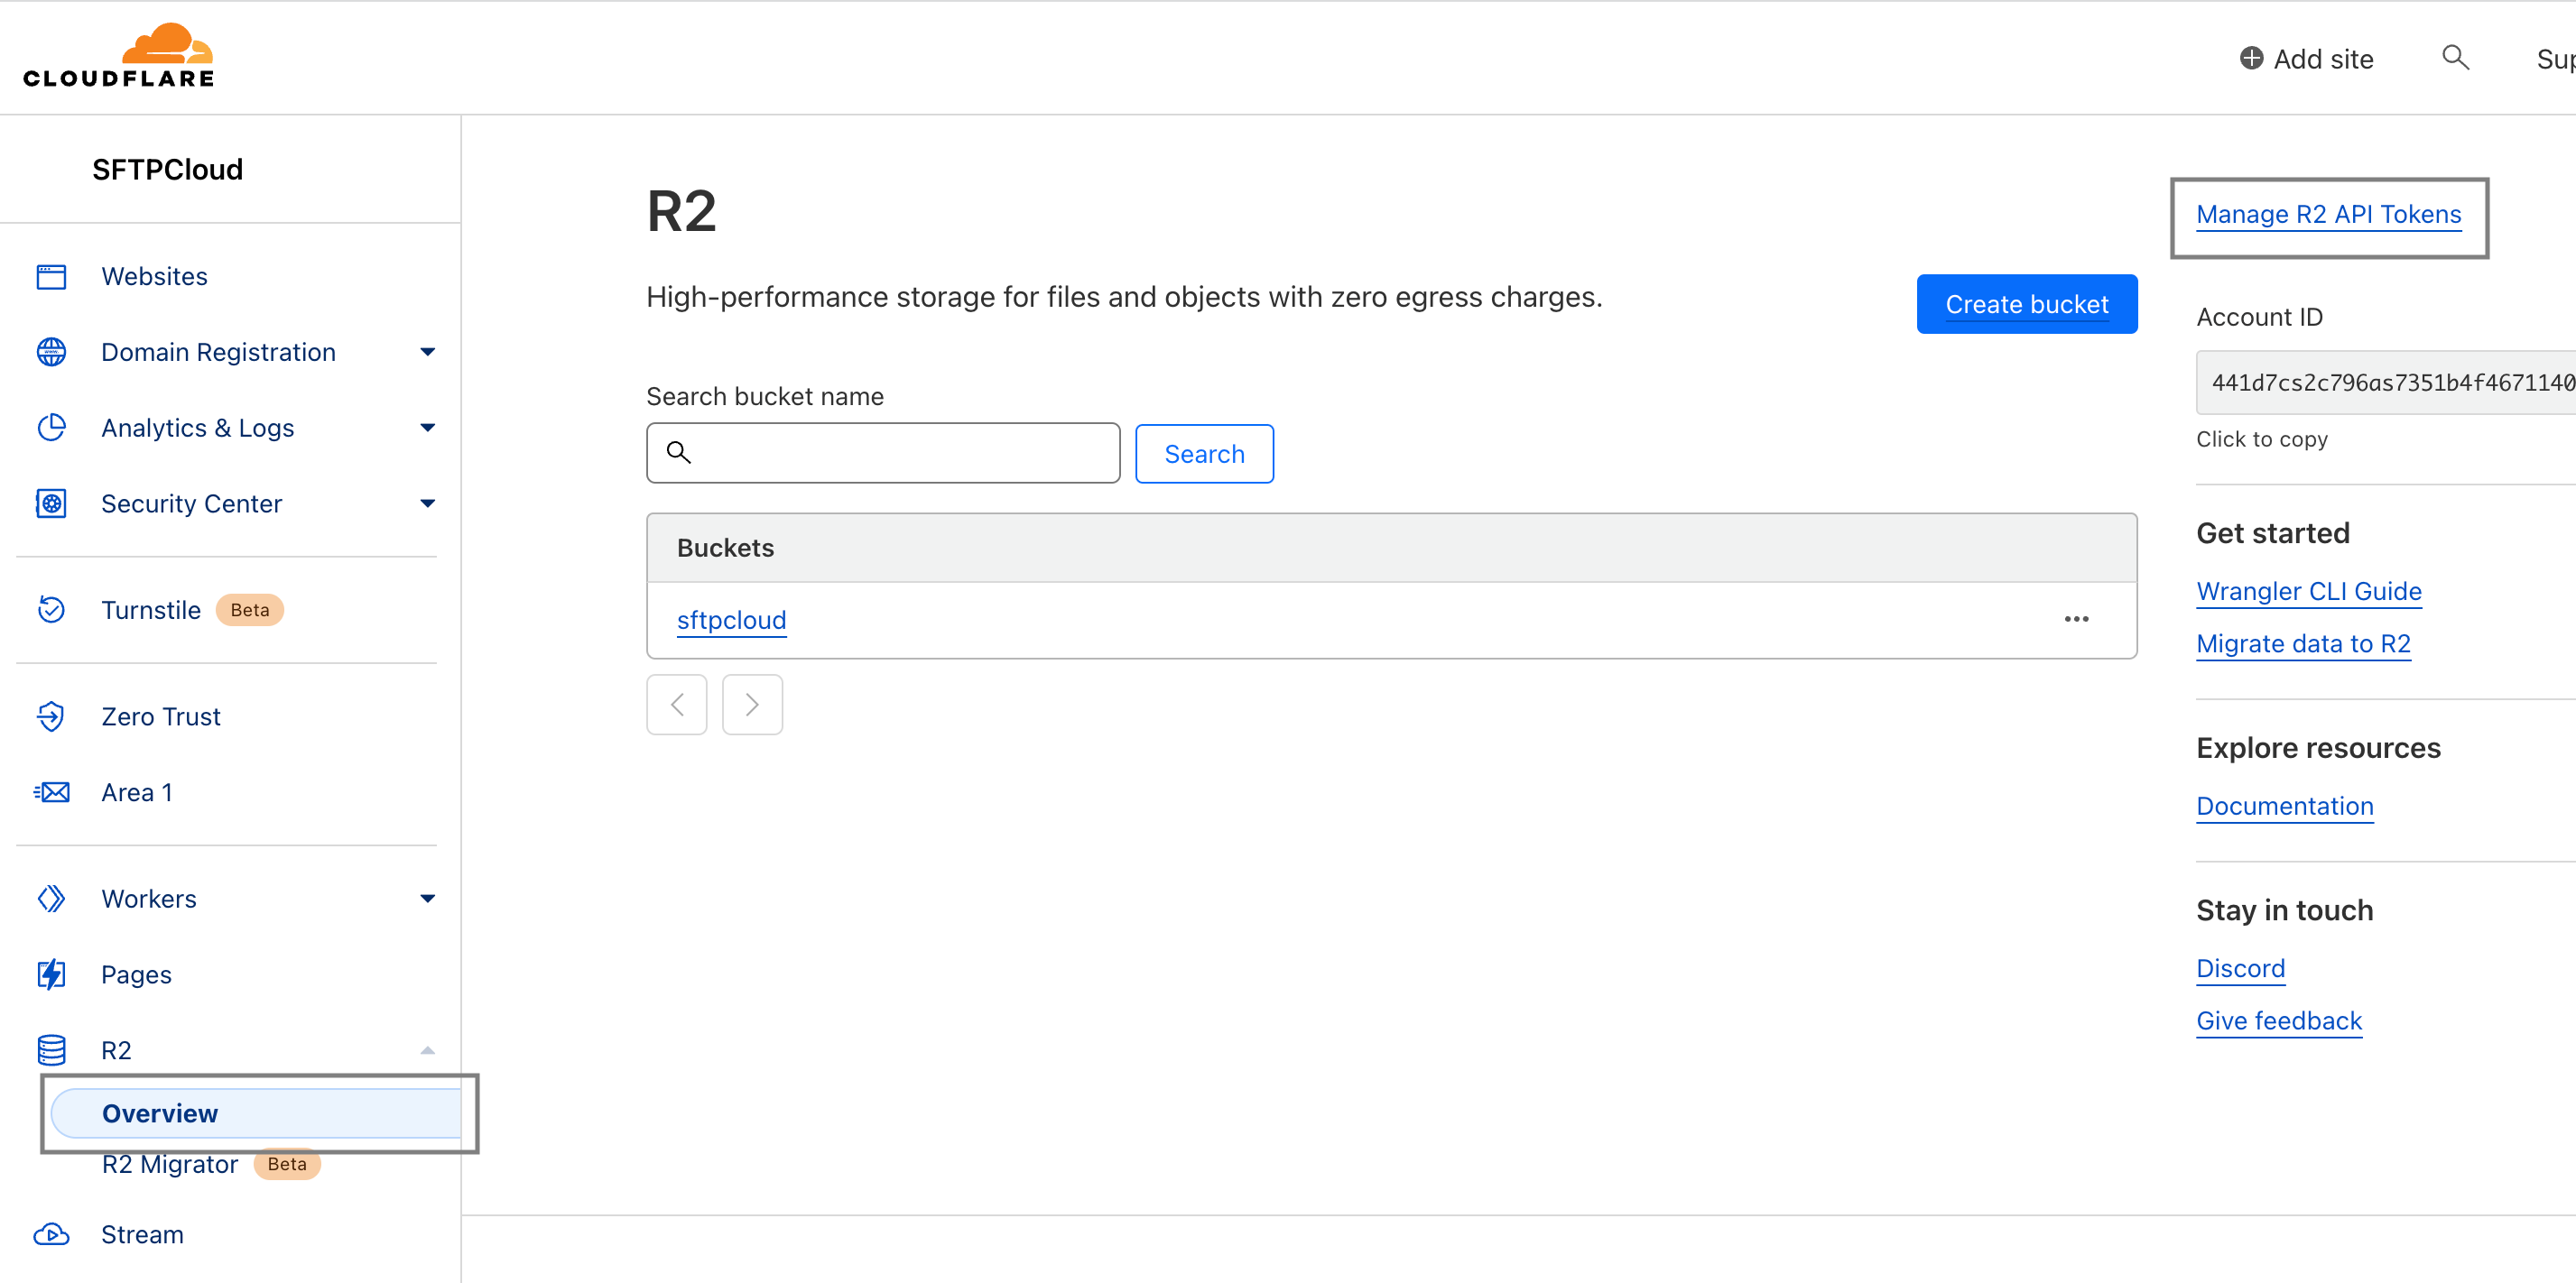Open R2 Migrator in the sidebar
The height and width of the screenshot is (1283, 2576).
pyautogui.click(x=170, y=1165)
